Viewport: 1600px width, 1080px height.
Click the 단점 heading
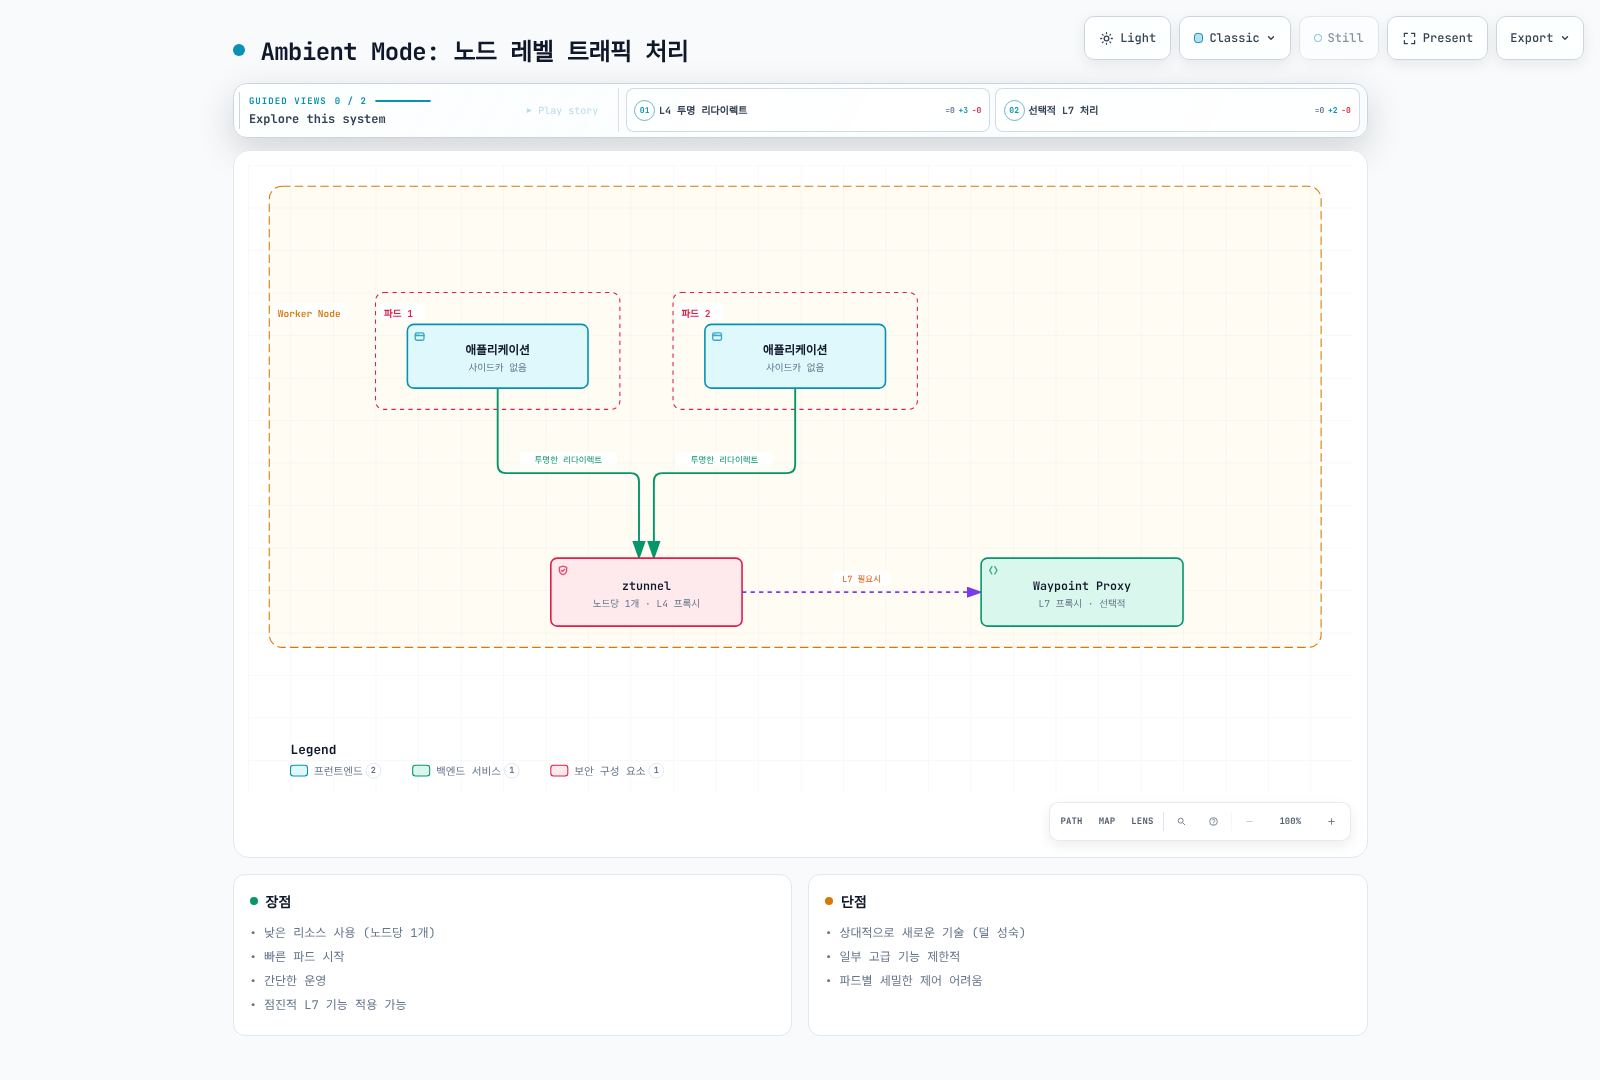tap(853, 902)
